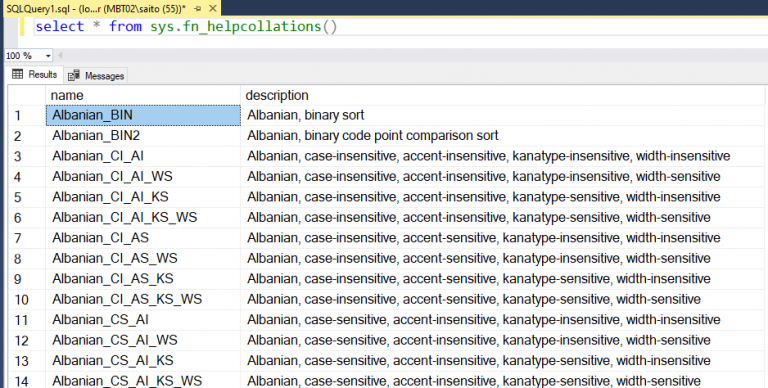Select row header number 7
Image resolution: width=768 pixels, height=388 pixels.
(26, 238)
